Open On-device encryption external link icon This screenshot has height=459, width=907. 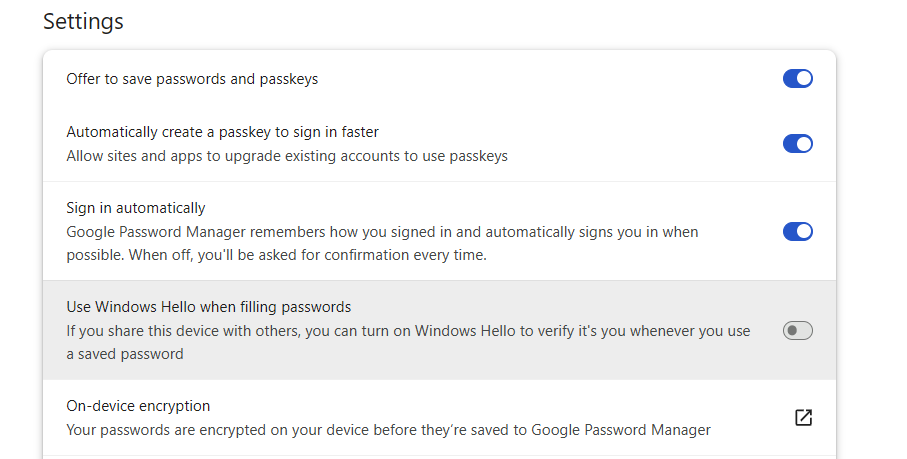tap(803, 417)
